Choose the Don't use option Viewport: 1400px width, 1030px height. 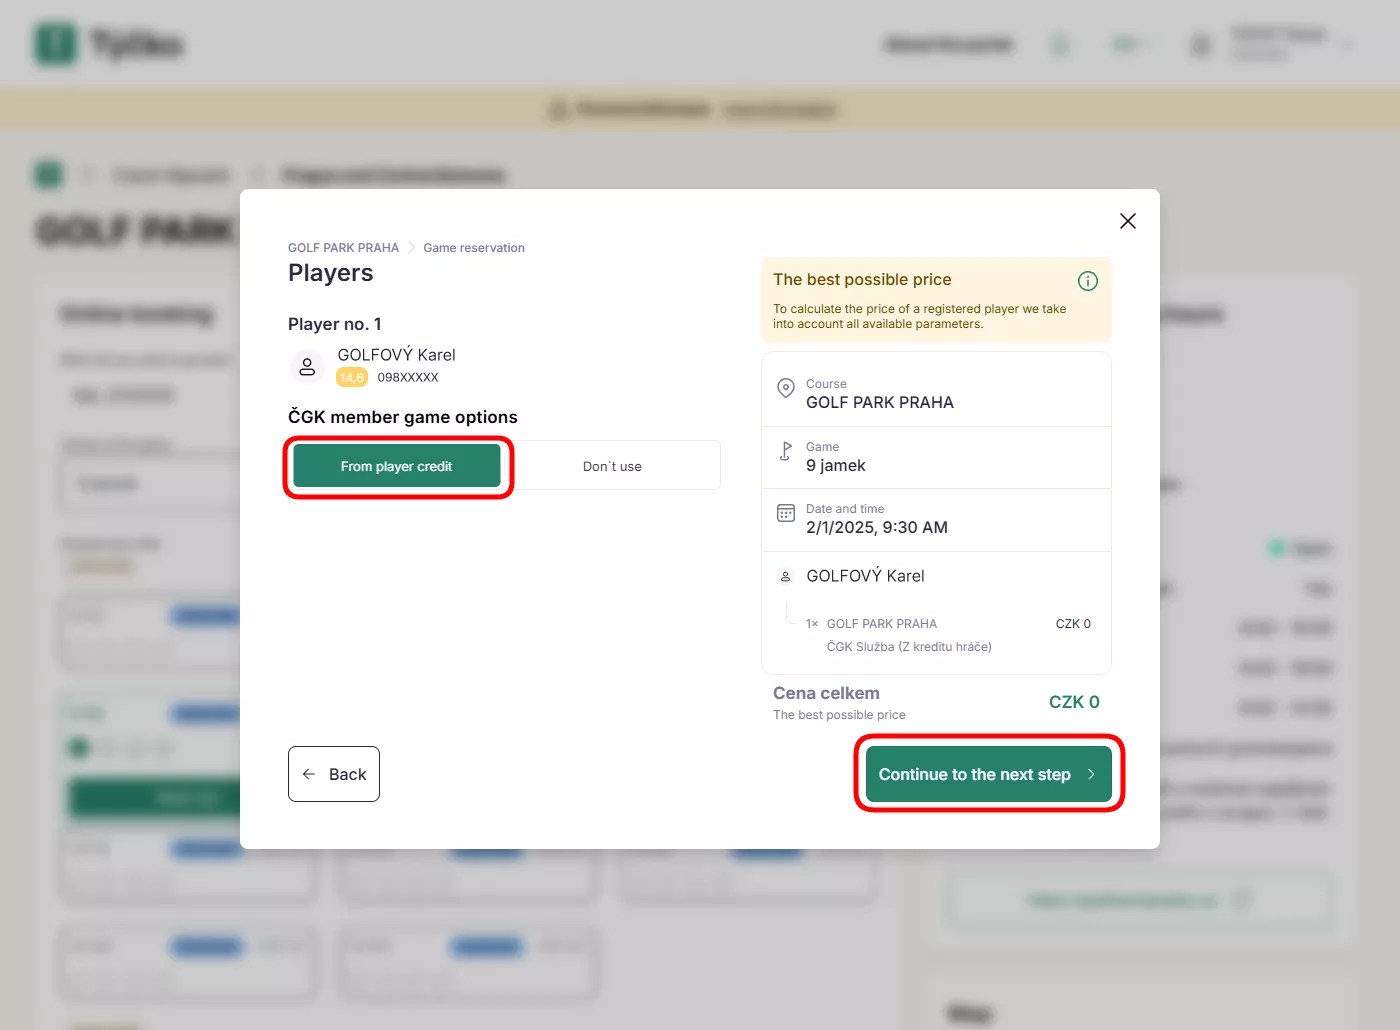coord(612,466)
